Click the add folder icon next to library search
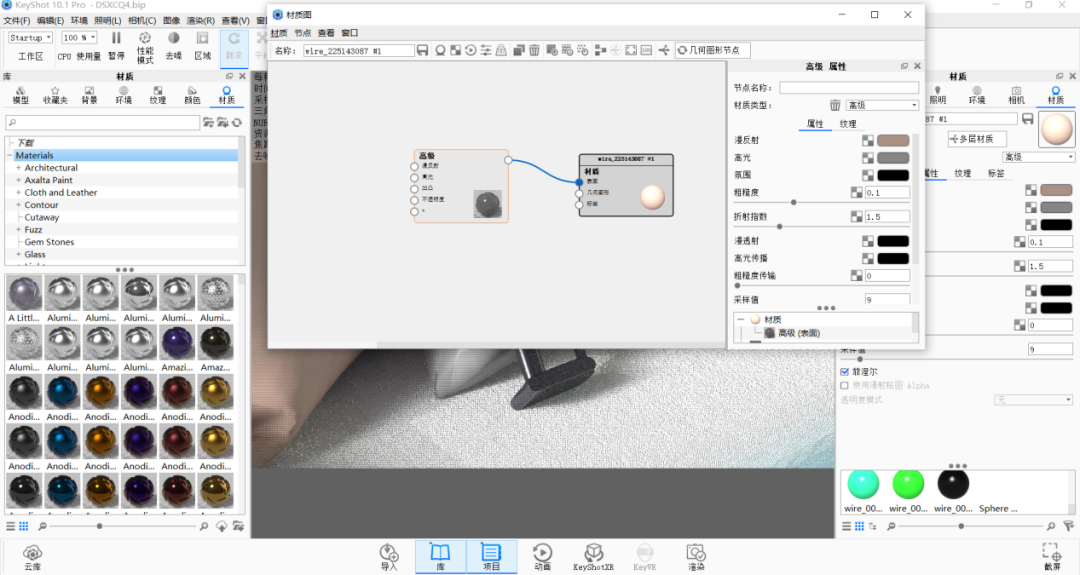Screen dimensions: 1080x575 pos(208,123)
